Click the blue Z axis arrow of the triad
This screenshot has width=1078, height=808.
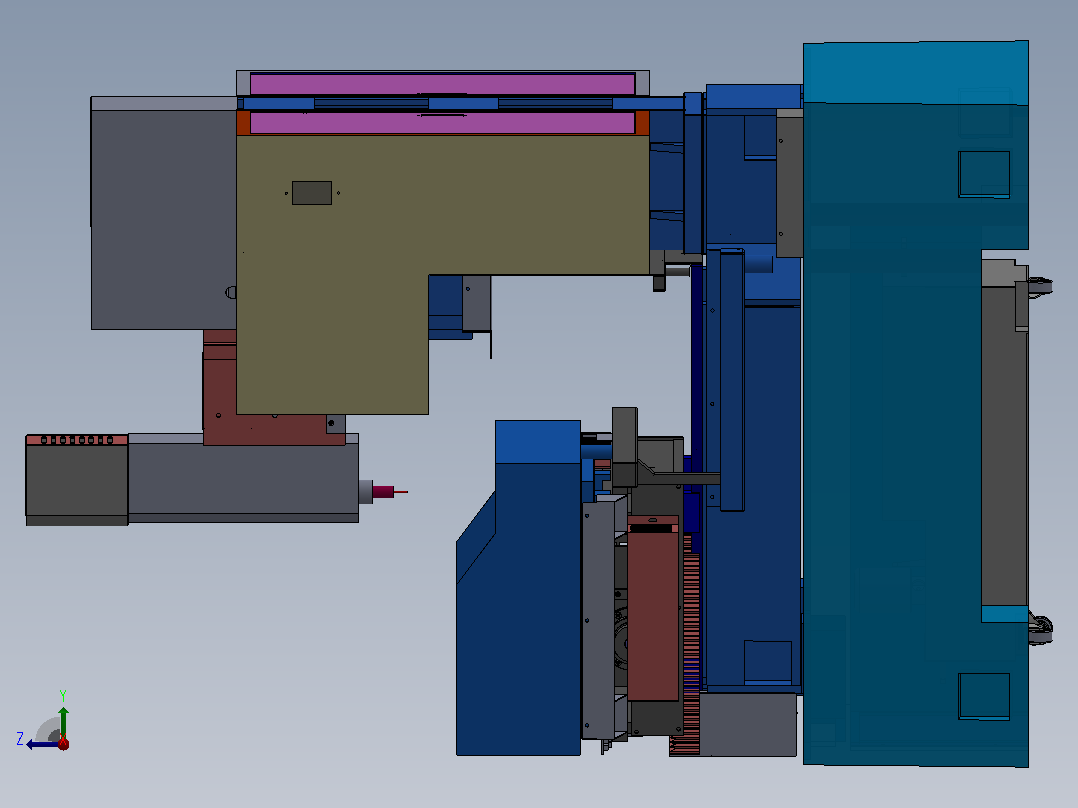coord(41,744)
